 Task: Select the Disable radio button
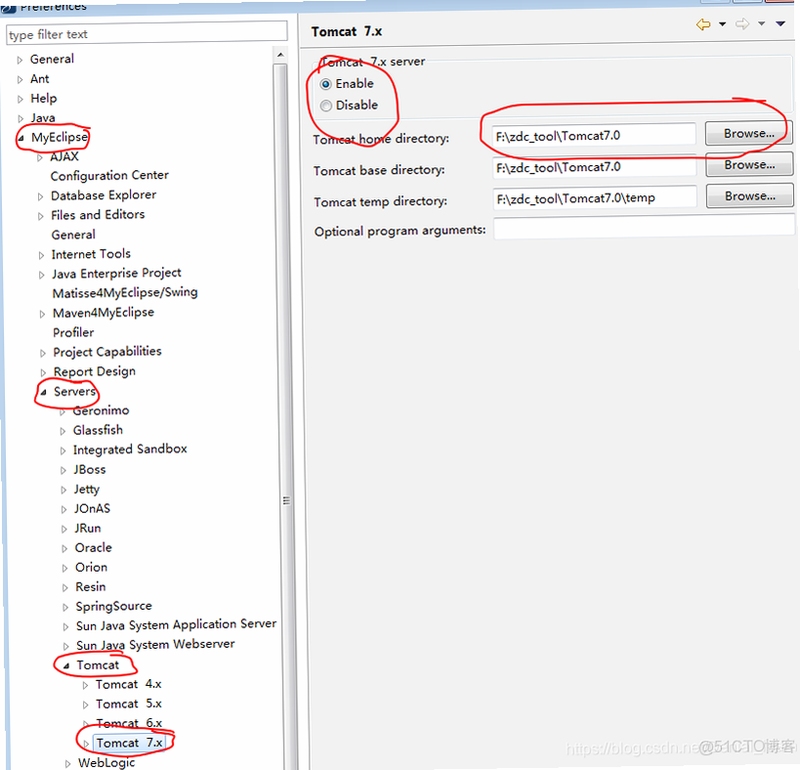[326, 106]
